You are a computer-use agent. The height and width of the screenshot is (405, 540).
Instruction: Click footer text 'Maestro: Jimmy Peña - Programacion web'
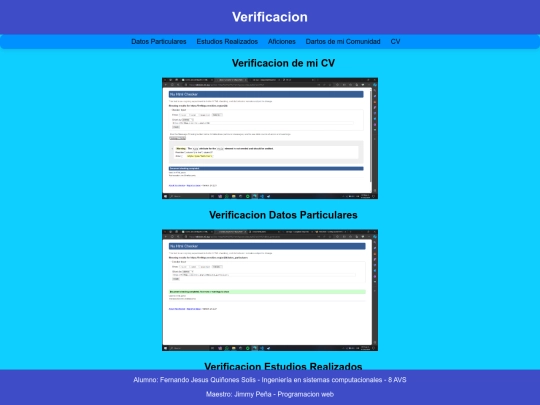[x=270, y=394]
